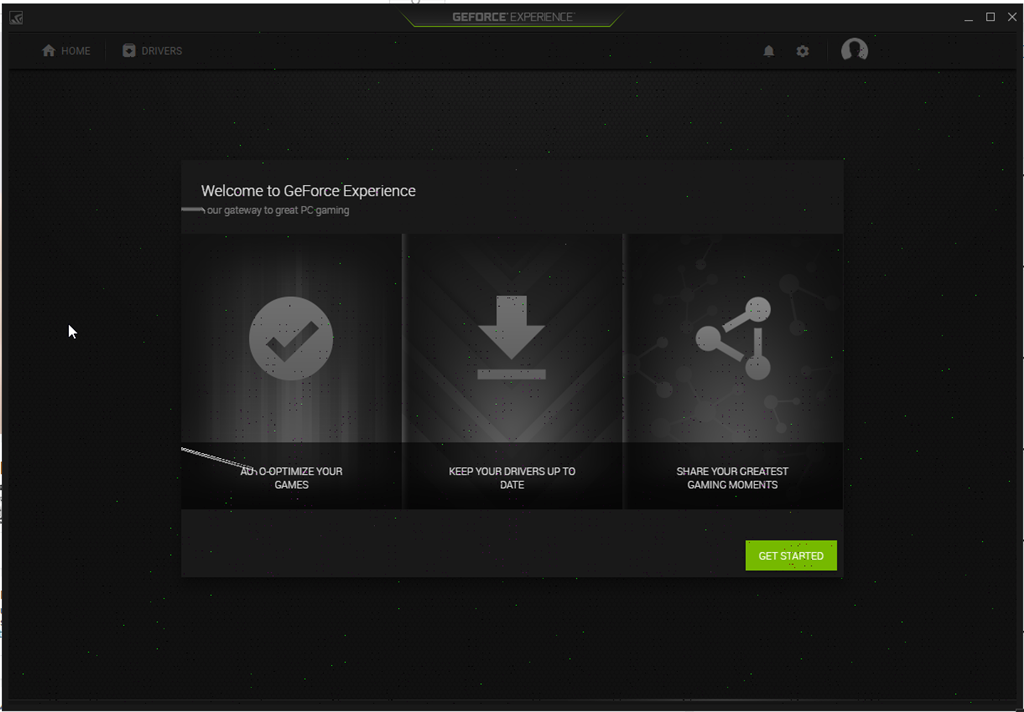The image size is (1024, 712).
Task: Maximize the GeForce Experience window
Action: (990, 16)
